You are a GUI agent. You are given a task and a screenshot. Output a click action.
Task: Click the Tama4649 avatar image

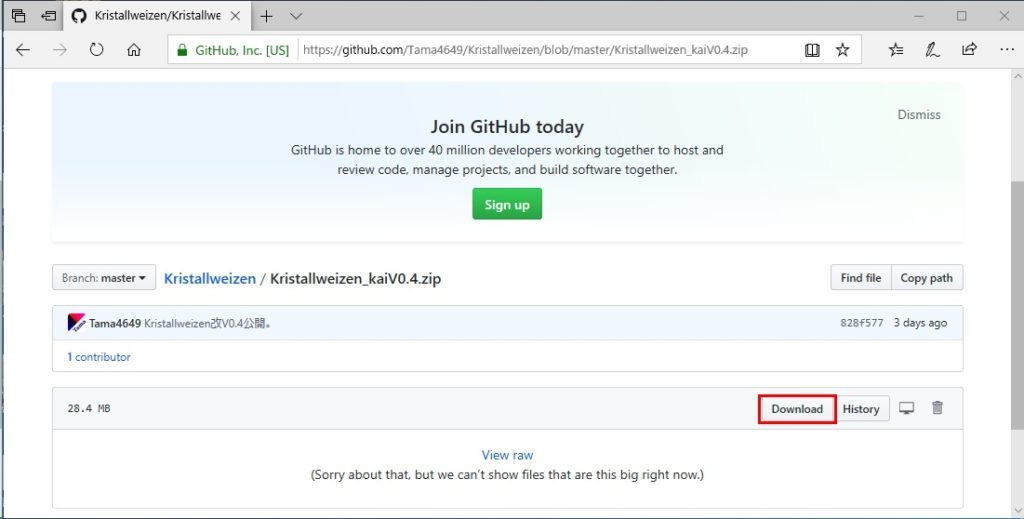tap(76, 322)
